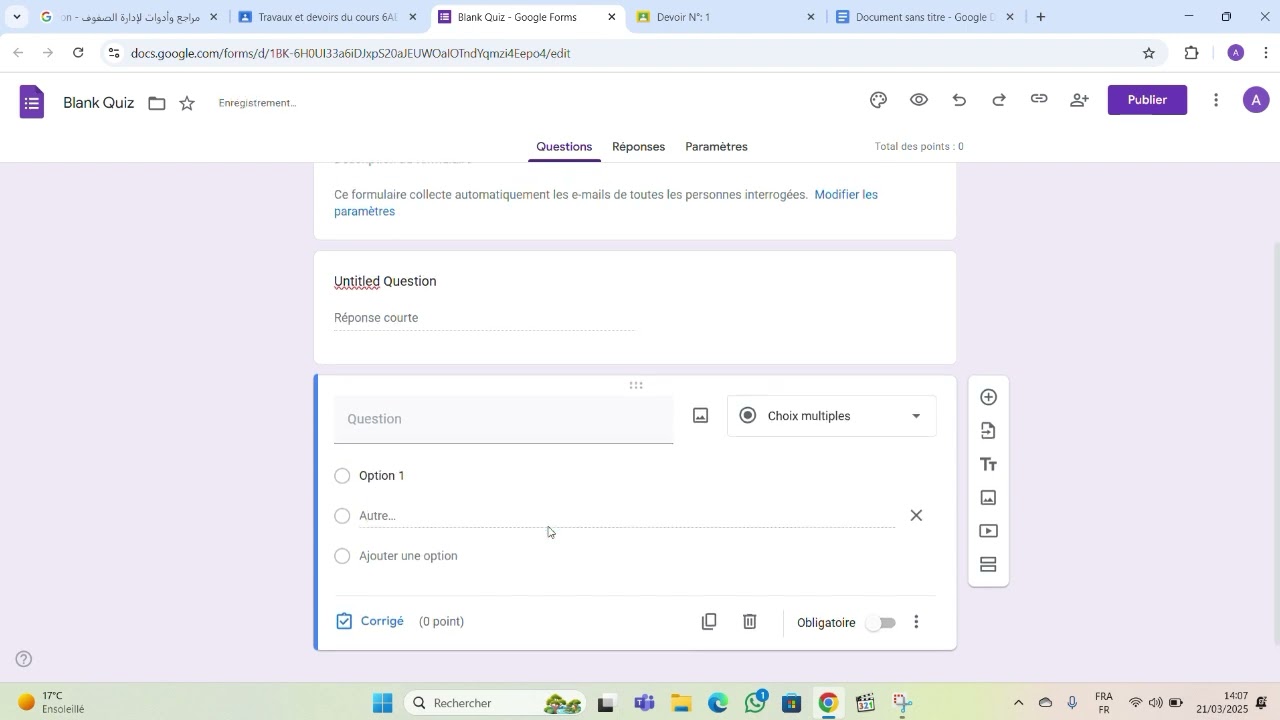
Task: Redo the last action
Action: (x=999, y=100)
